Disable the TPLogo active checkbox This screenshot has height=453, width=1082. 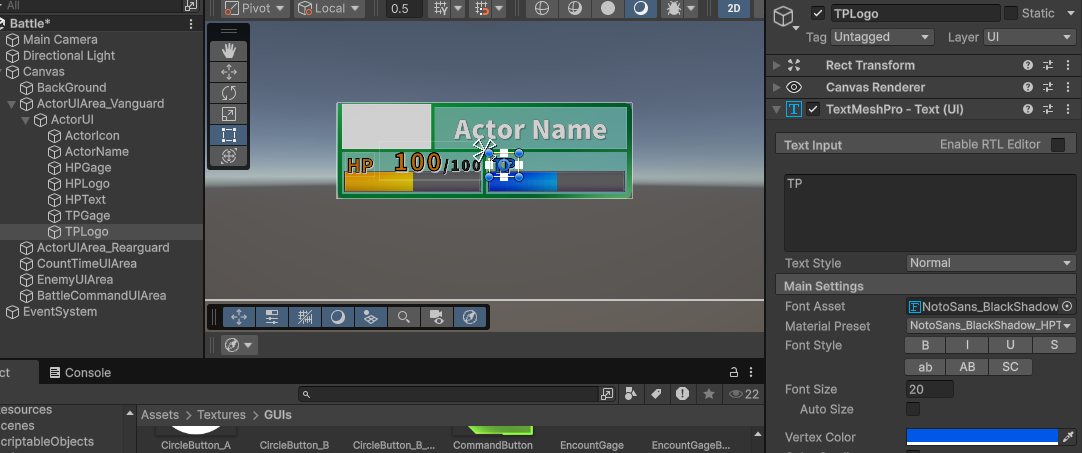pyautogui.click(x=818, y=13)
